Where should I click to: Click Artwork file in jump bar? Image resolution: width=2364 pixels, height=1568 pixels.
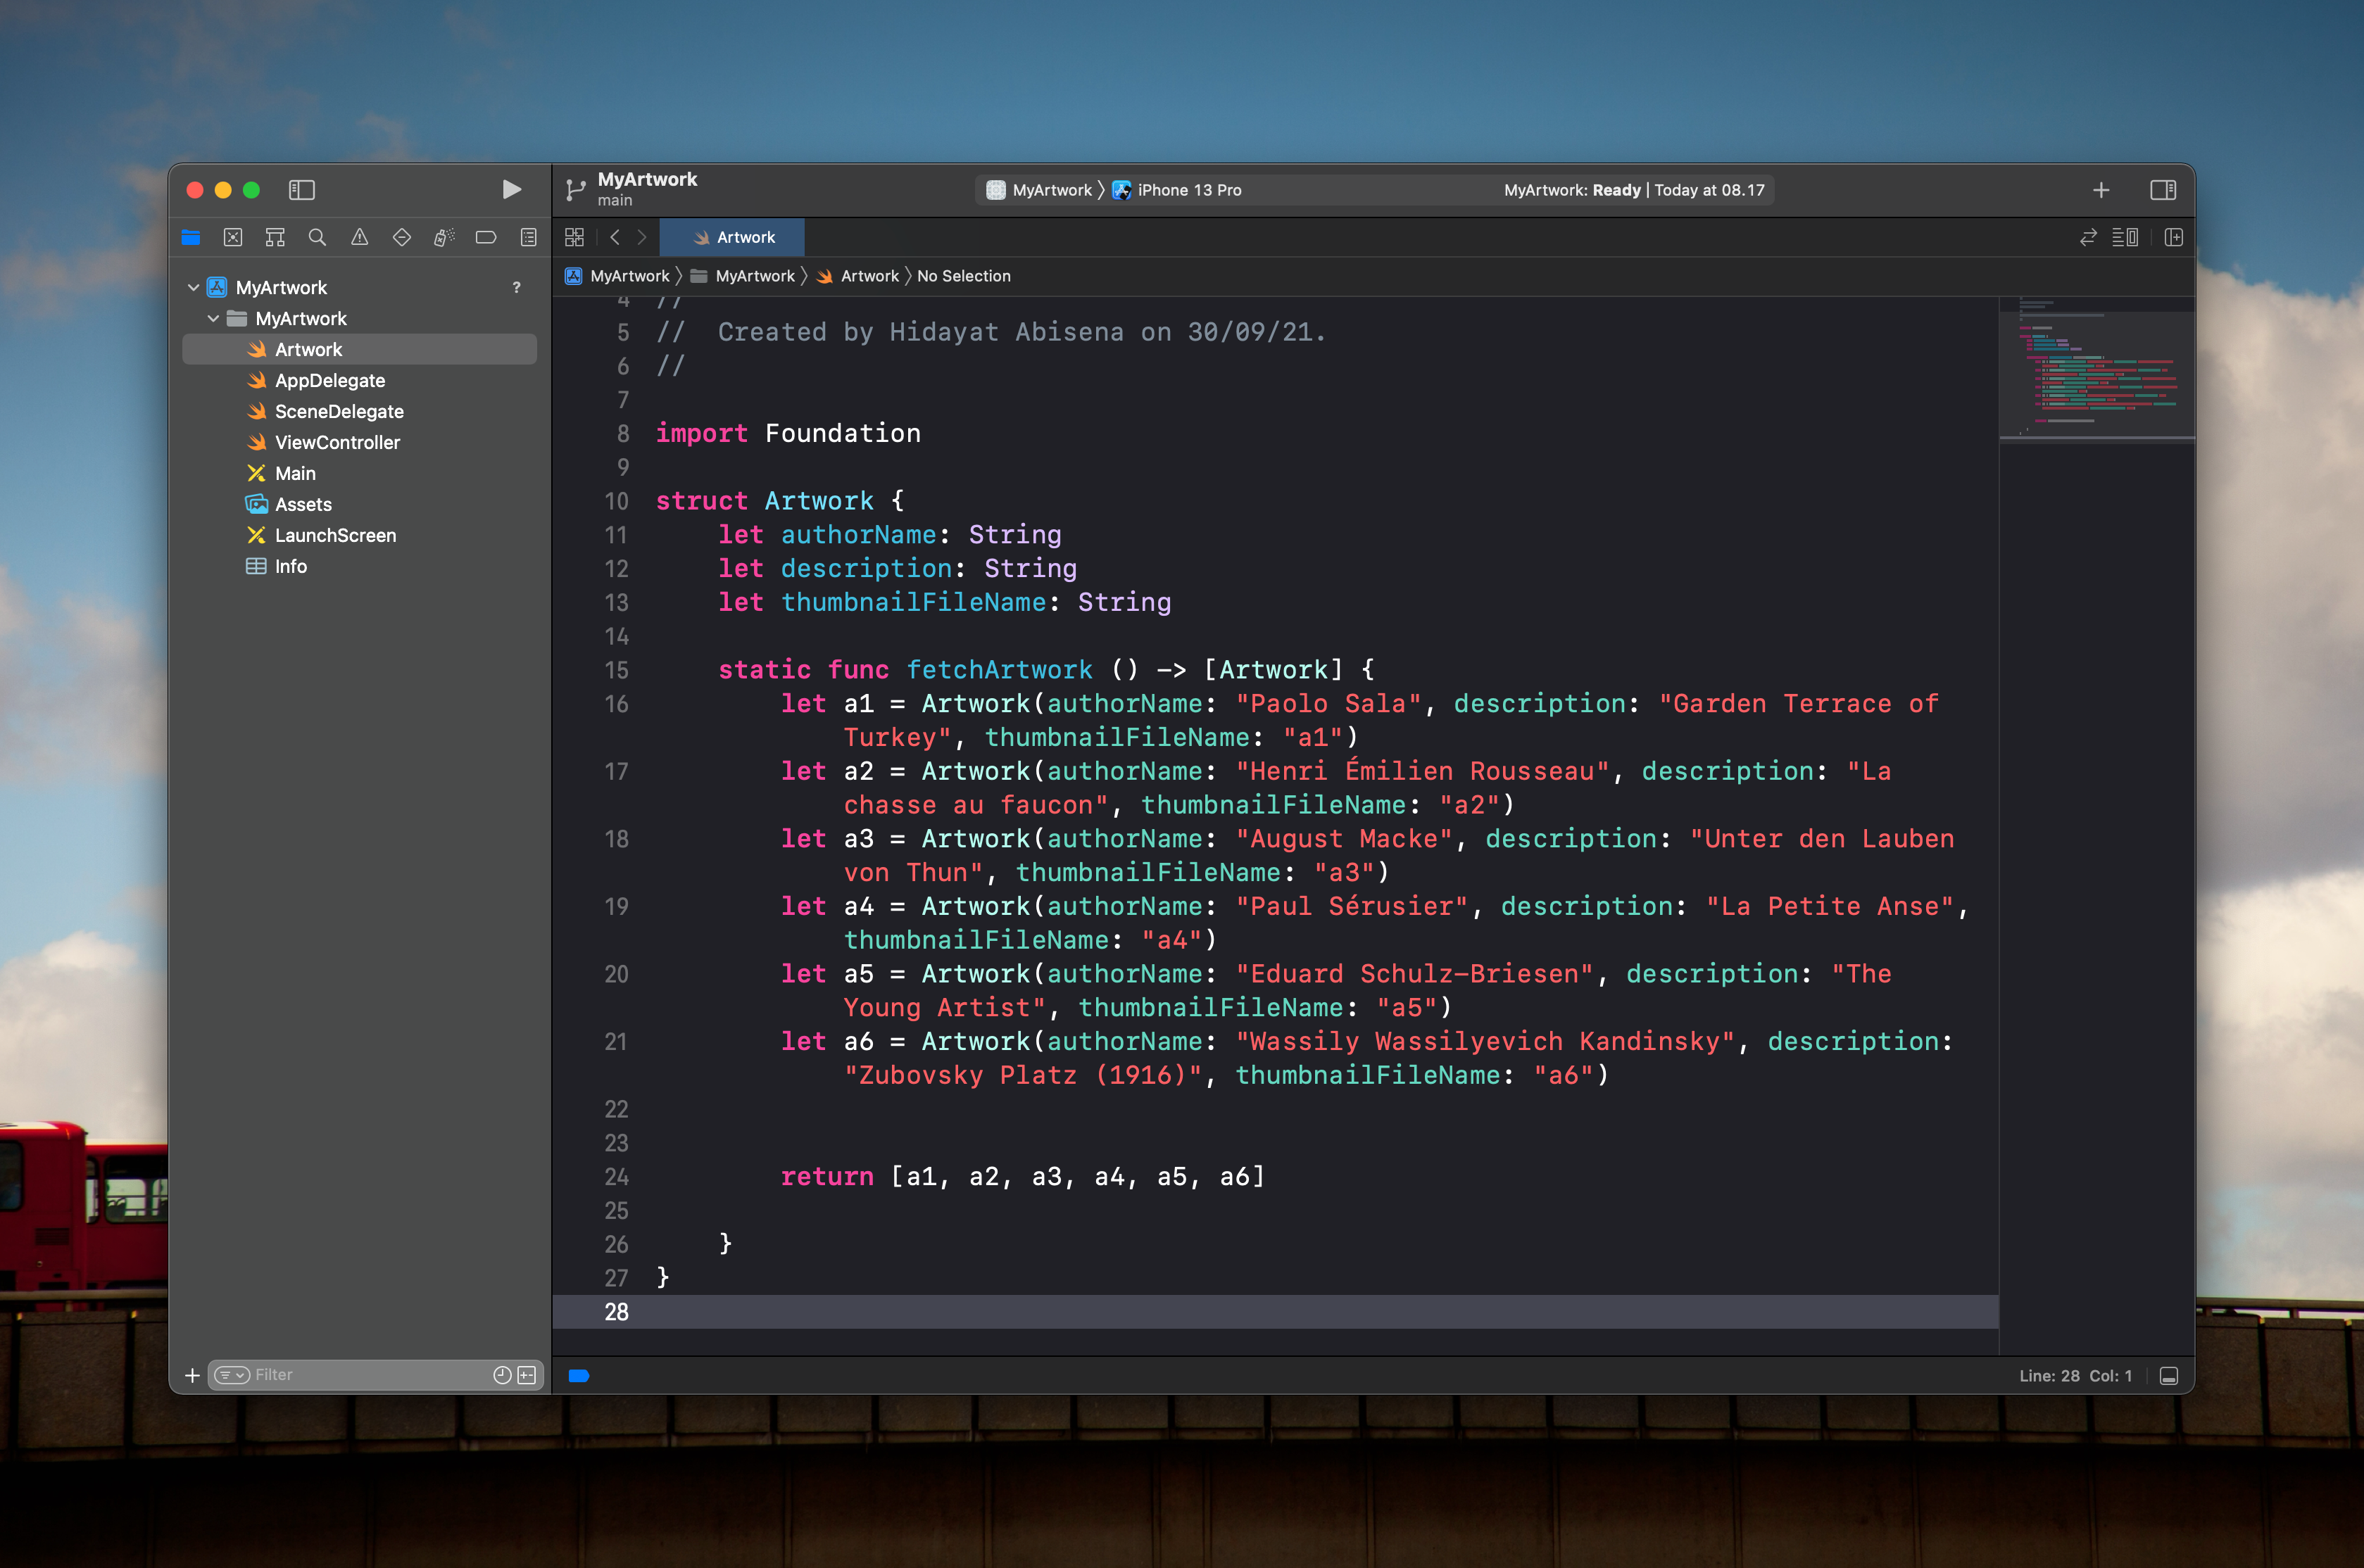858,276
